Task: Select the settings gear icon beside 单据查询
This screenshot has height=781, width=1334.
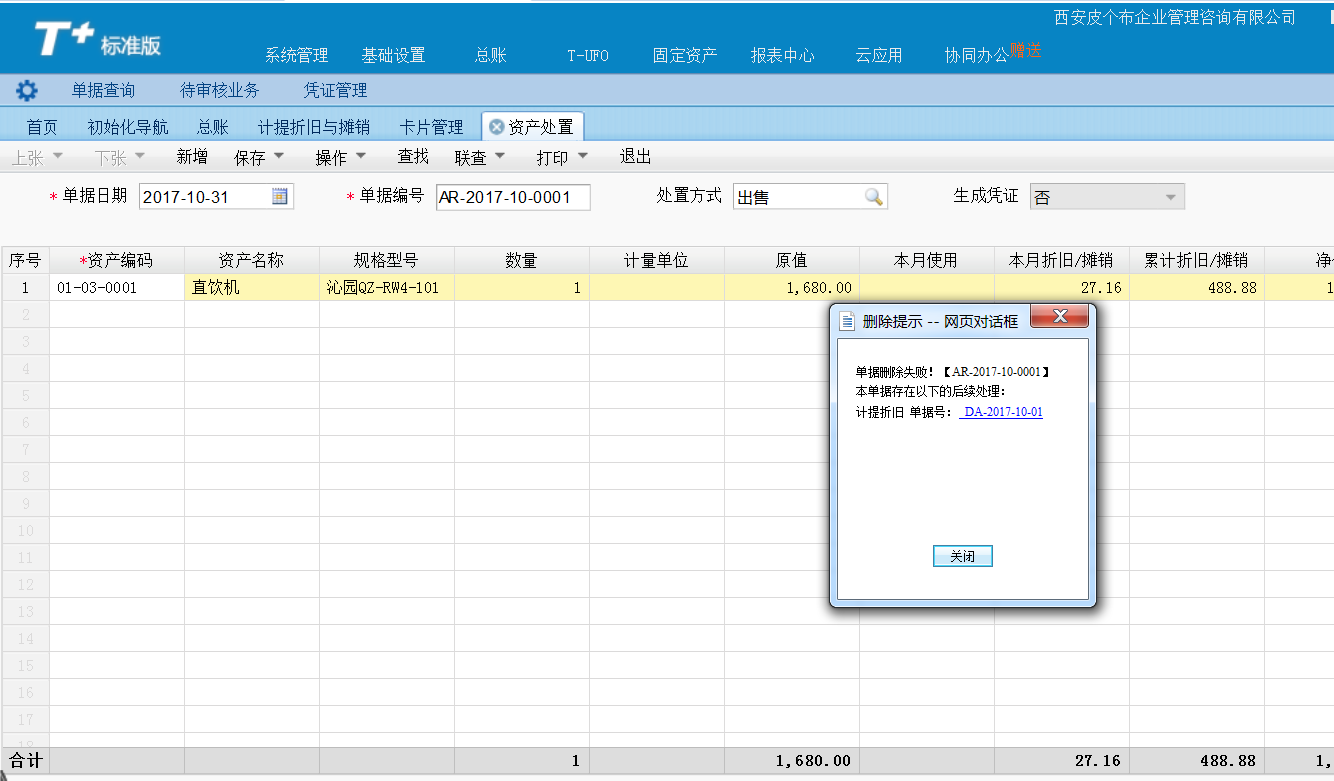Action: pos(26,89)
